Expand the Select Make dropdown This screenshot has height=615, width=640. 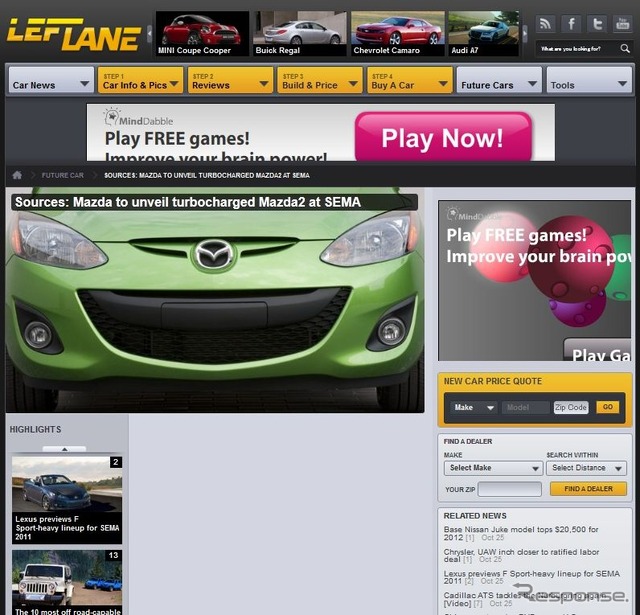click(493, 468)
